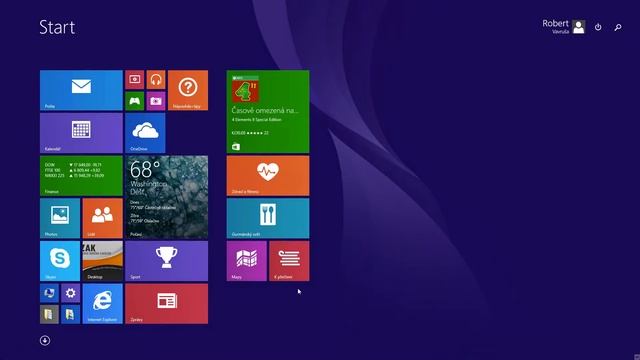Open the Sport trophy tile
Image resolution: width=640 pixels, height=360 pixels.
pyautogui.click(x=167, y=261)
